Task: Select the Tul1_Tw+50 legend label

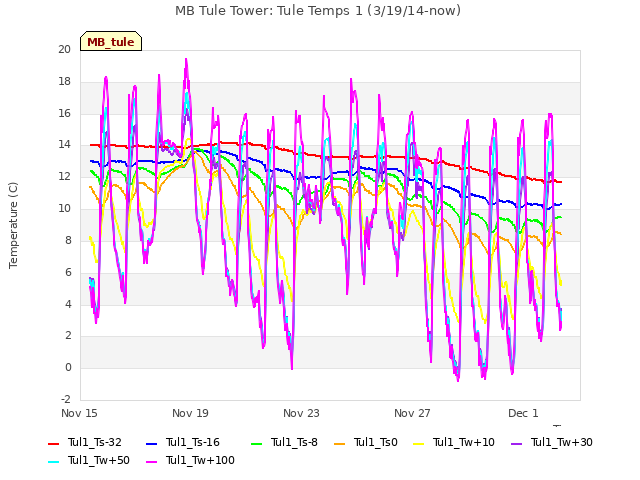Action: (x=99, y=460)
